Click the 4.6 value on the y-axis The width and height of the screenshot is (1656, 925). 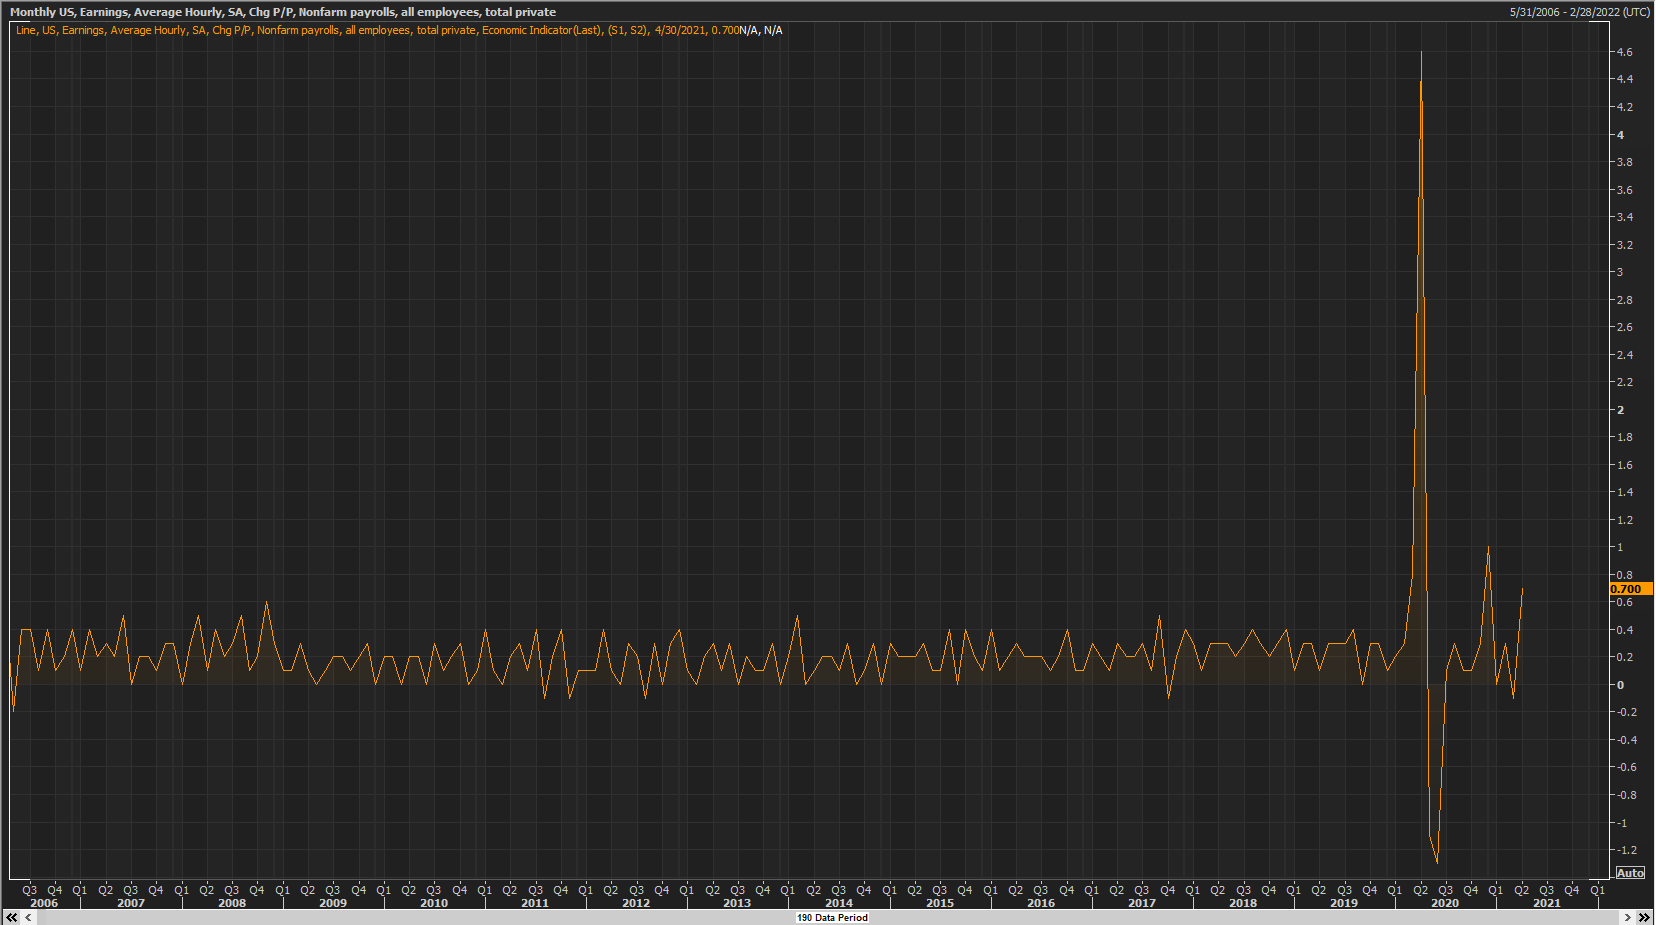click(x=1625, y=52)
